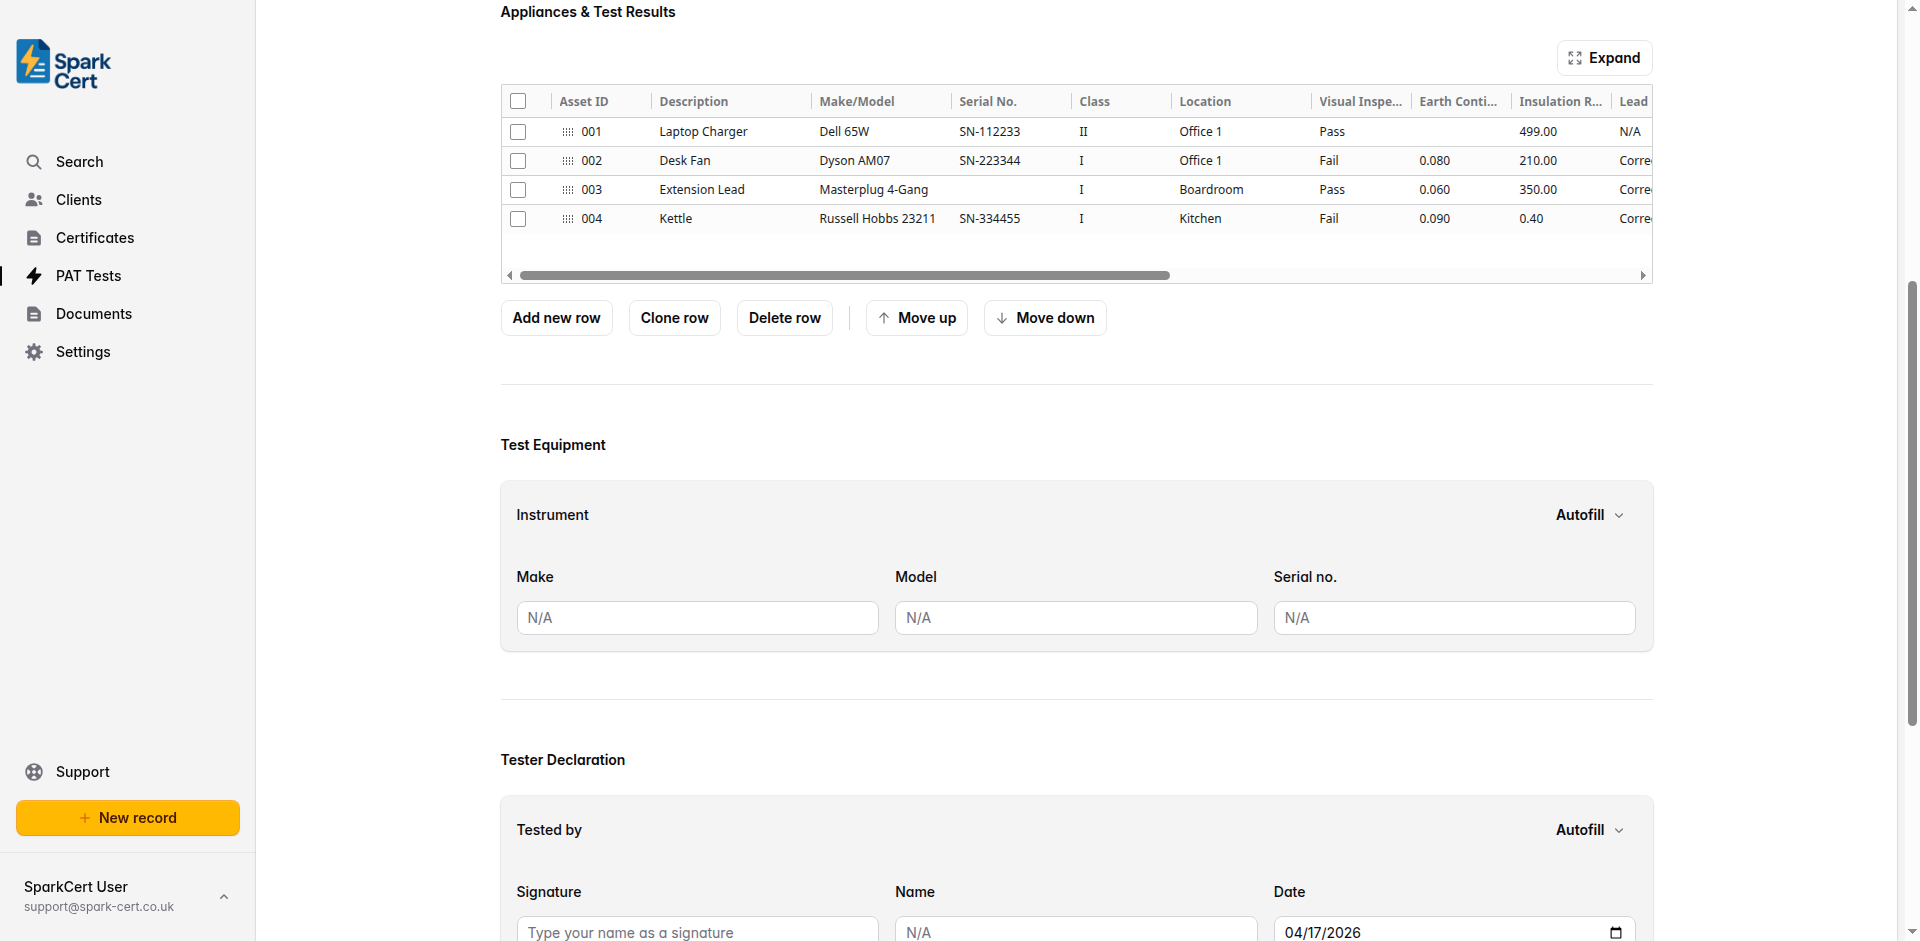Click the up arrow icon in Move up
The height and width of the screenshot is (941, 1920).
[884, 318]
